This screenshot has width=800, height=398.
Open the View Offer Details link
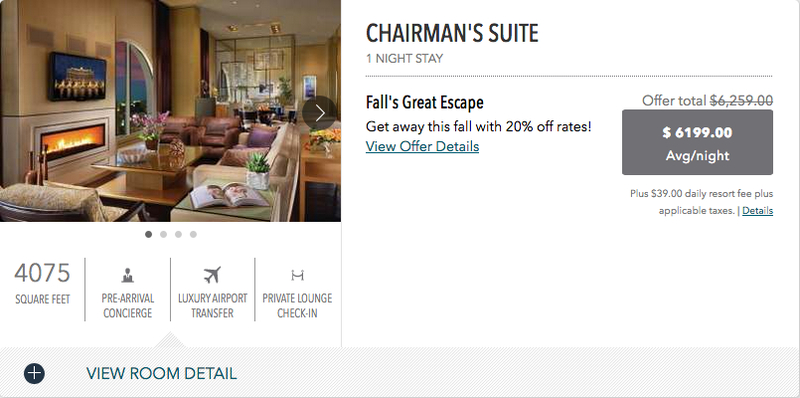(x=422, y=146)
